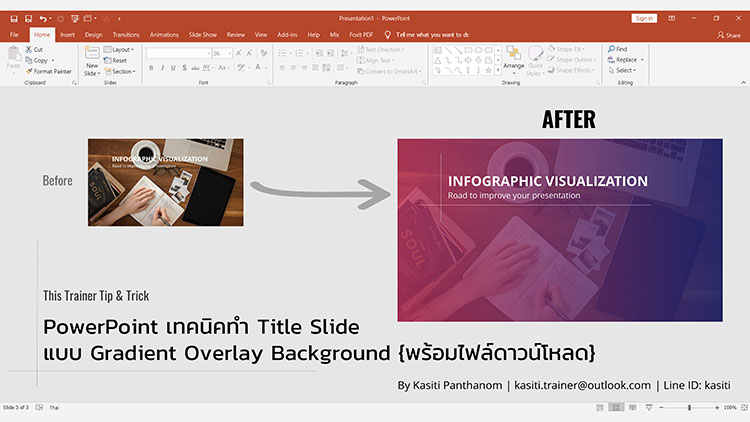750x422 pixels.
Task: Toggle Bold formatting
Action: [151, 68]
